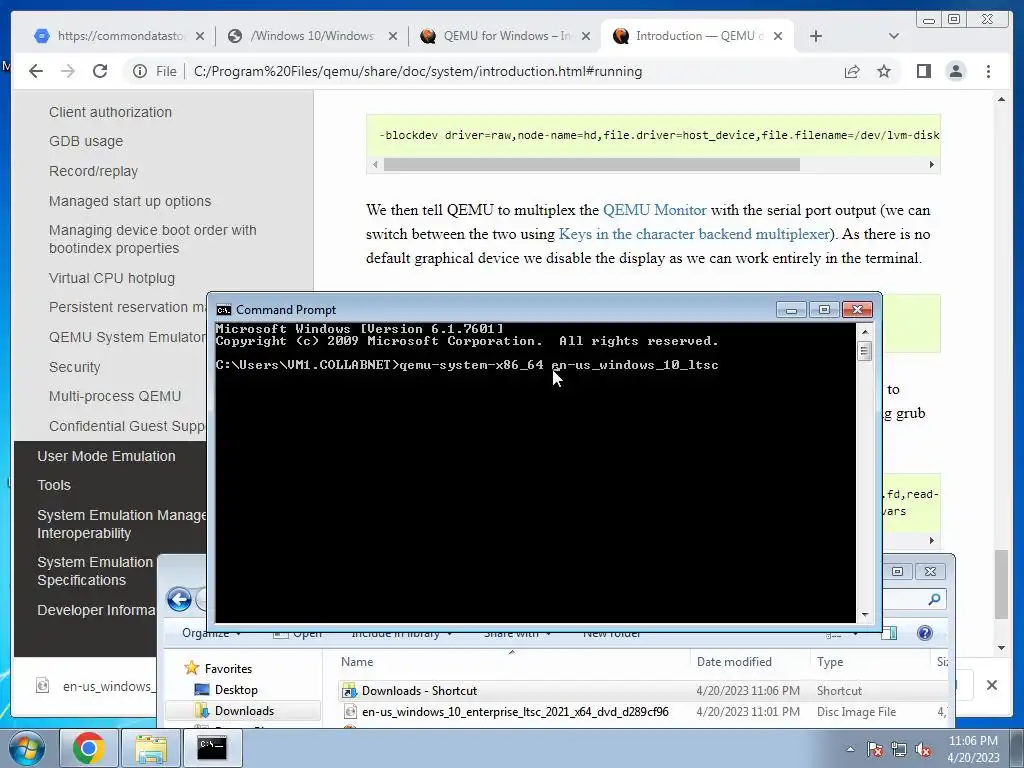Open Chrome profile avatar

pyautogui.click(x=955, y=71)
